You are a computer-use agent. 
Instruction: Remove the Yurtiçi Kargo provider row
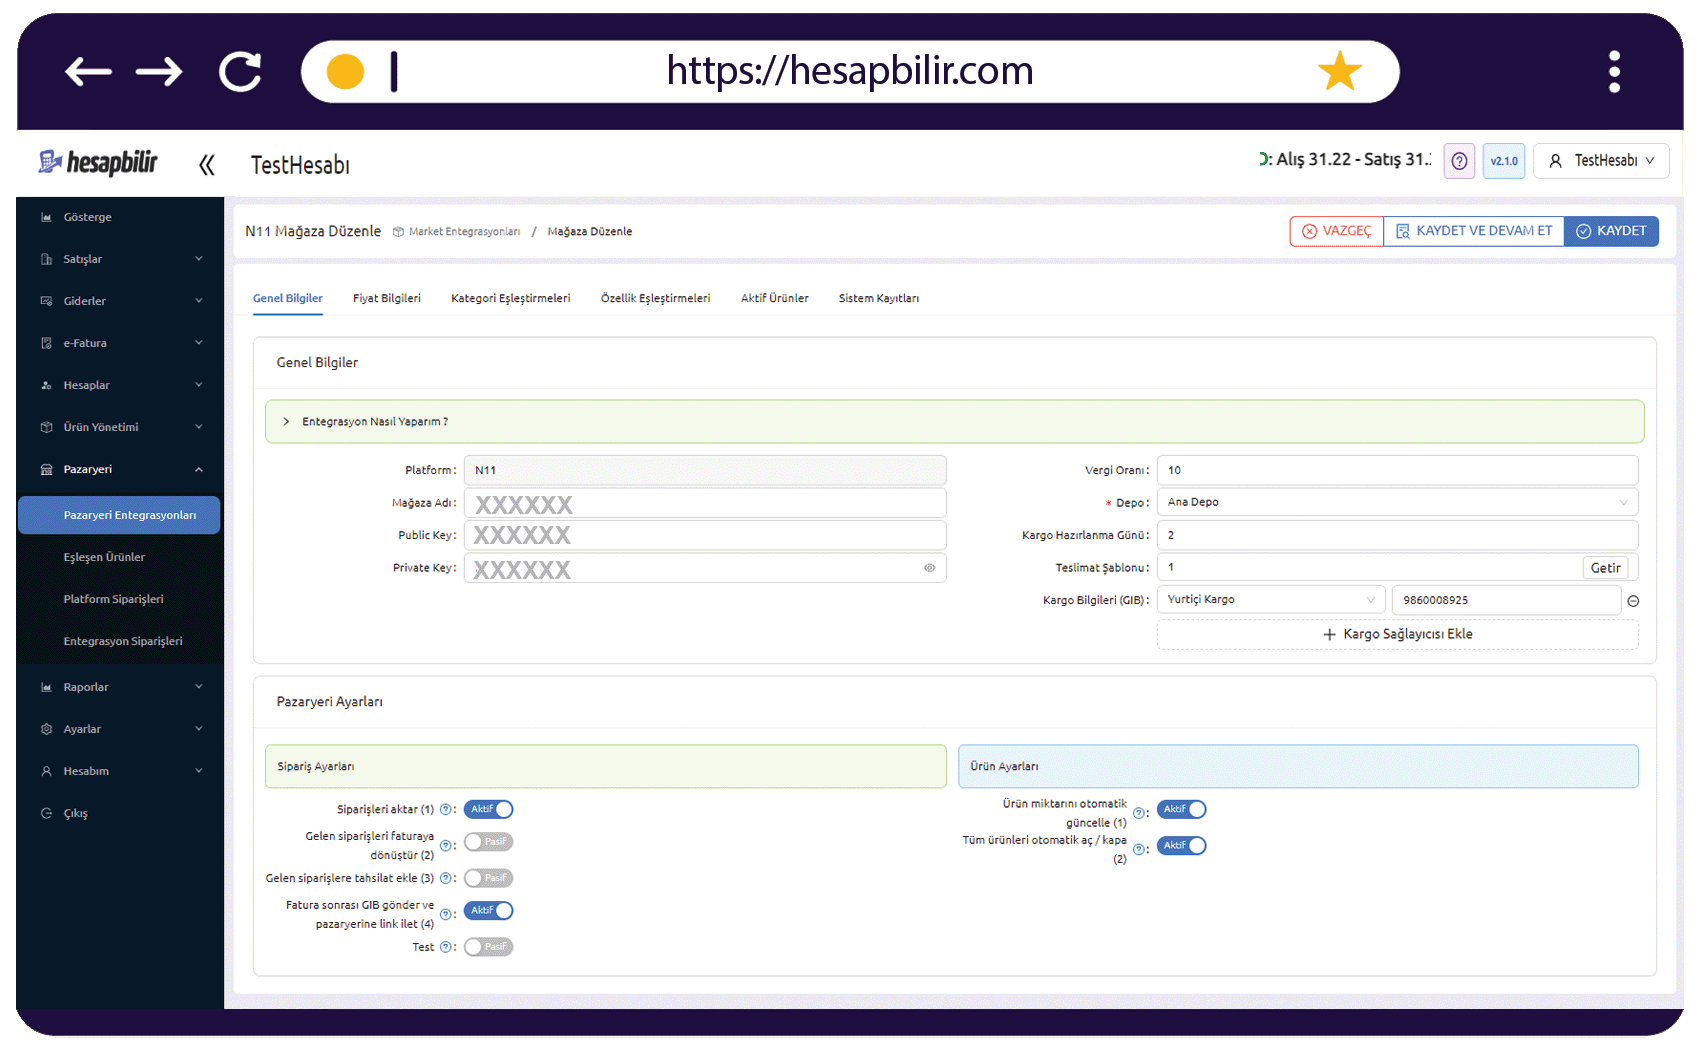pos(1633,601)
